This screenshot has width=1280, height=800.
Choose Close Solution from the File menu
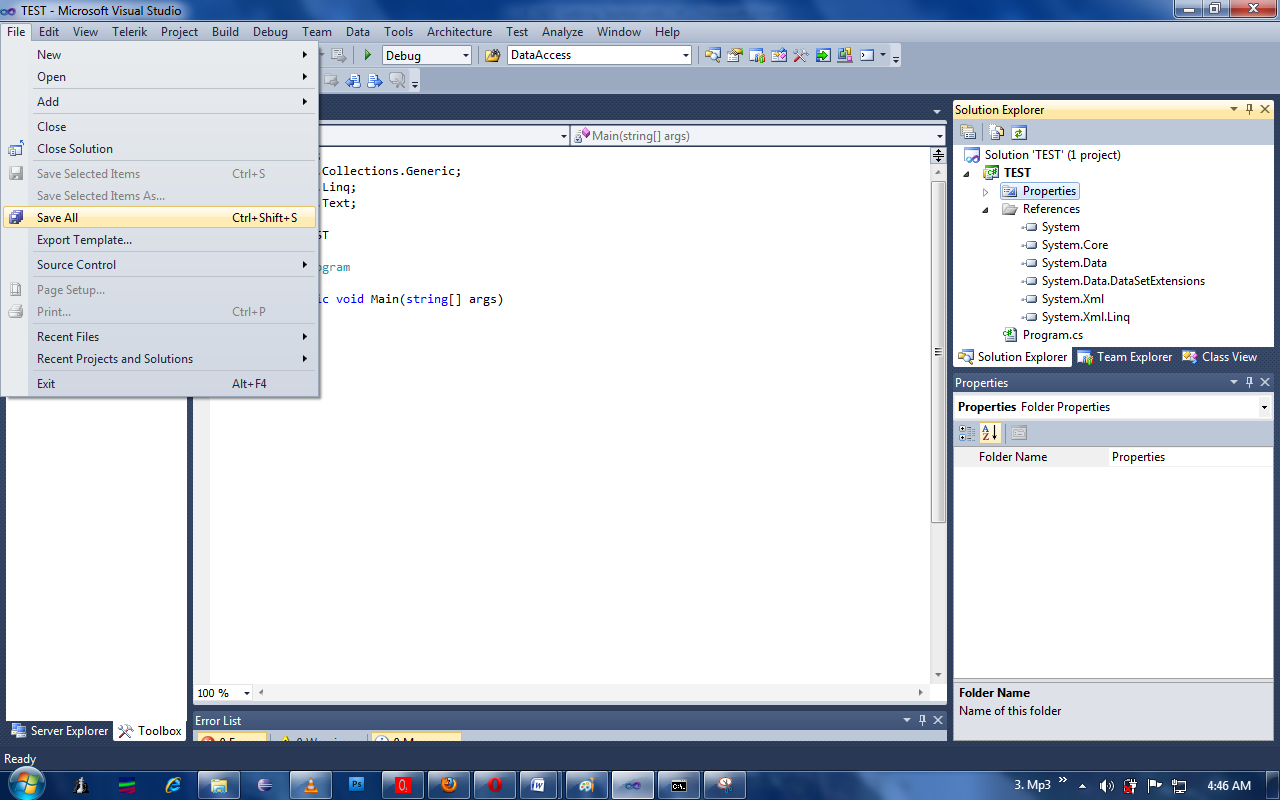pos(160,149)
